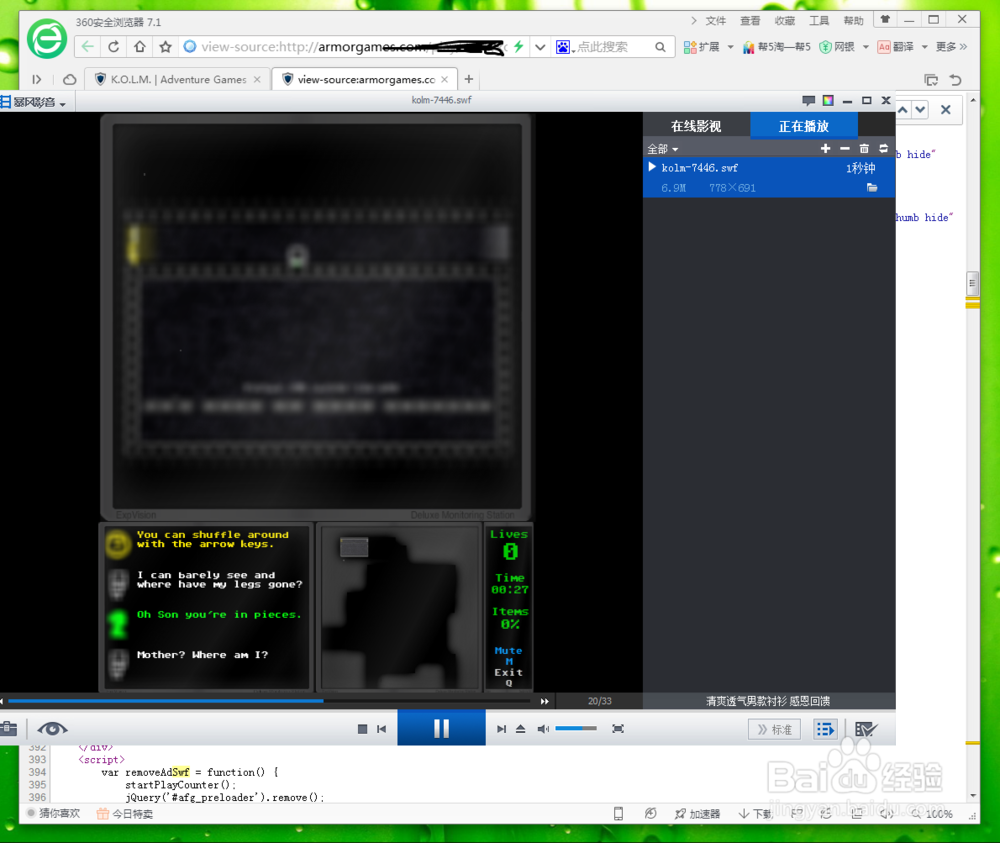This screenshot has width=1000, height=843.
Task: Mute the player speaker icon
Action: pyautogui.click(x=543, y=729)
